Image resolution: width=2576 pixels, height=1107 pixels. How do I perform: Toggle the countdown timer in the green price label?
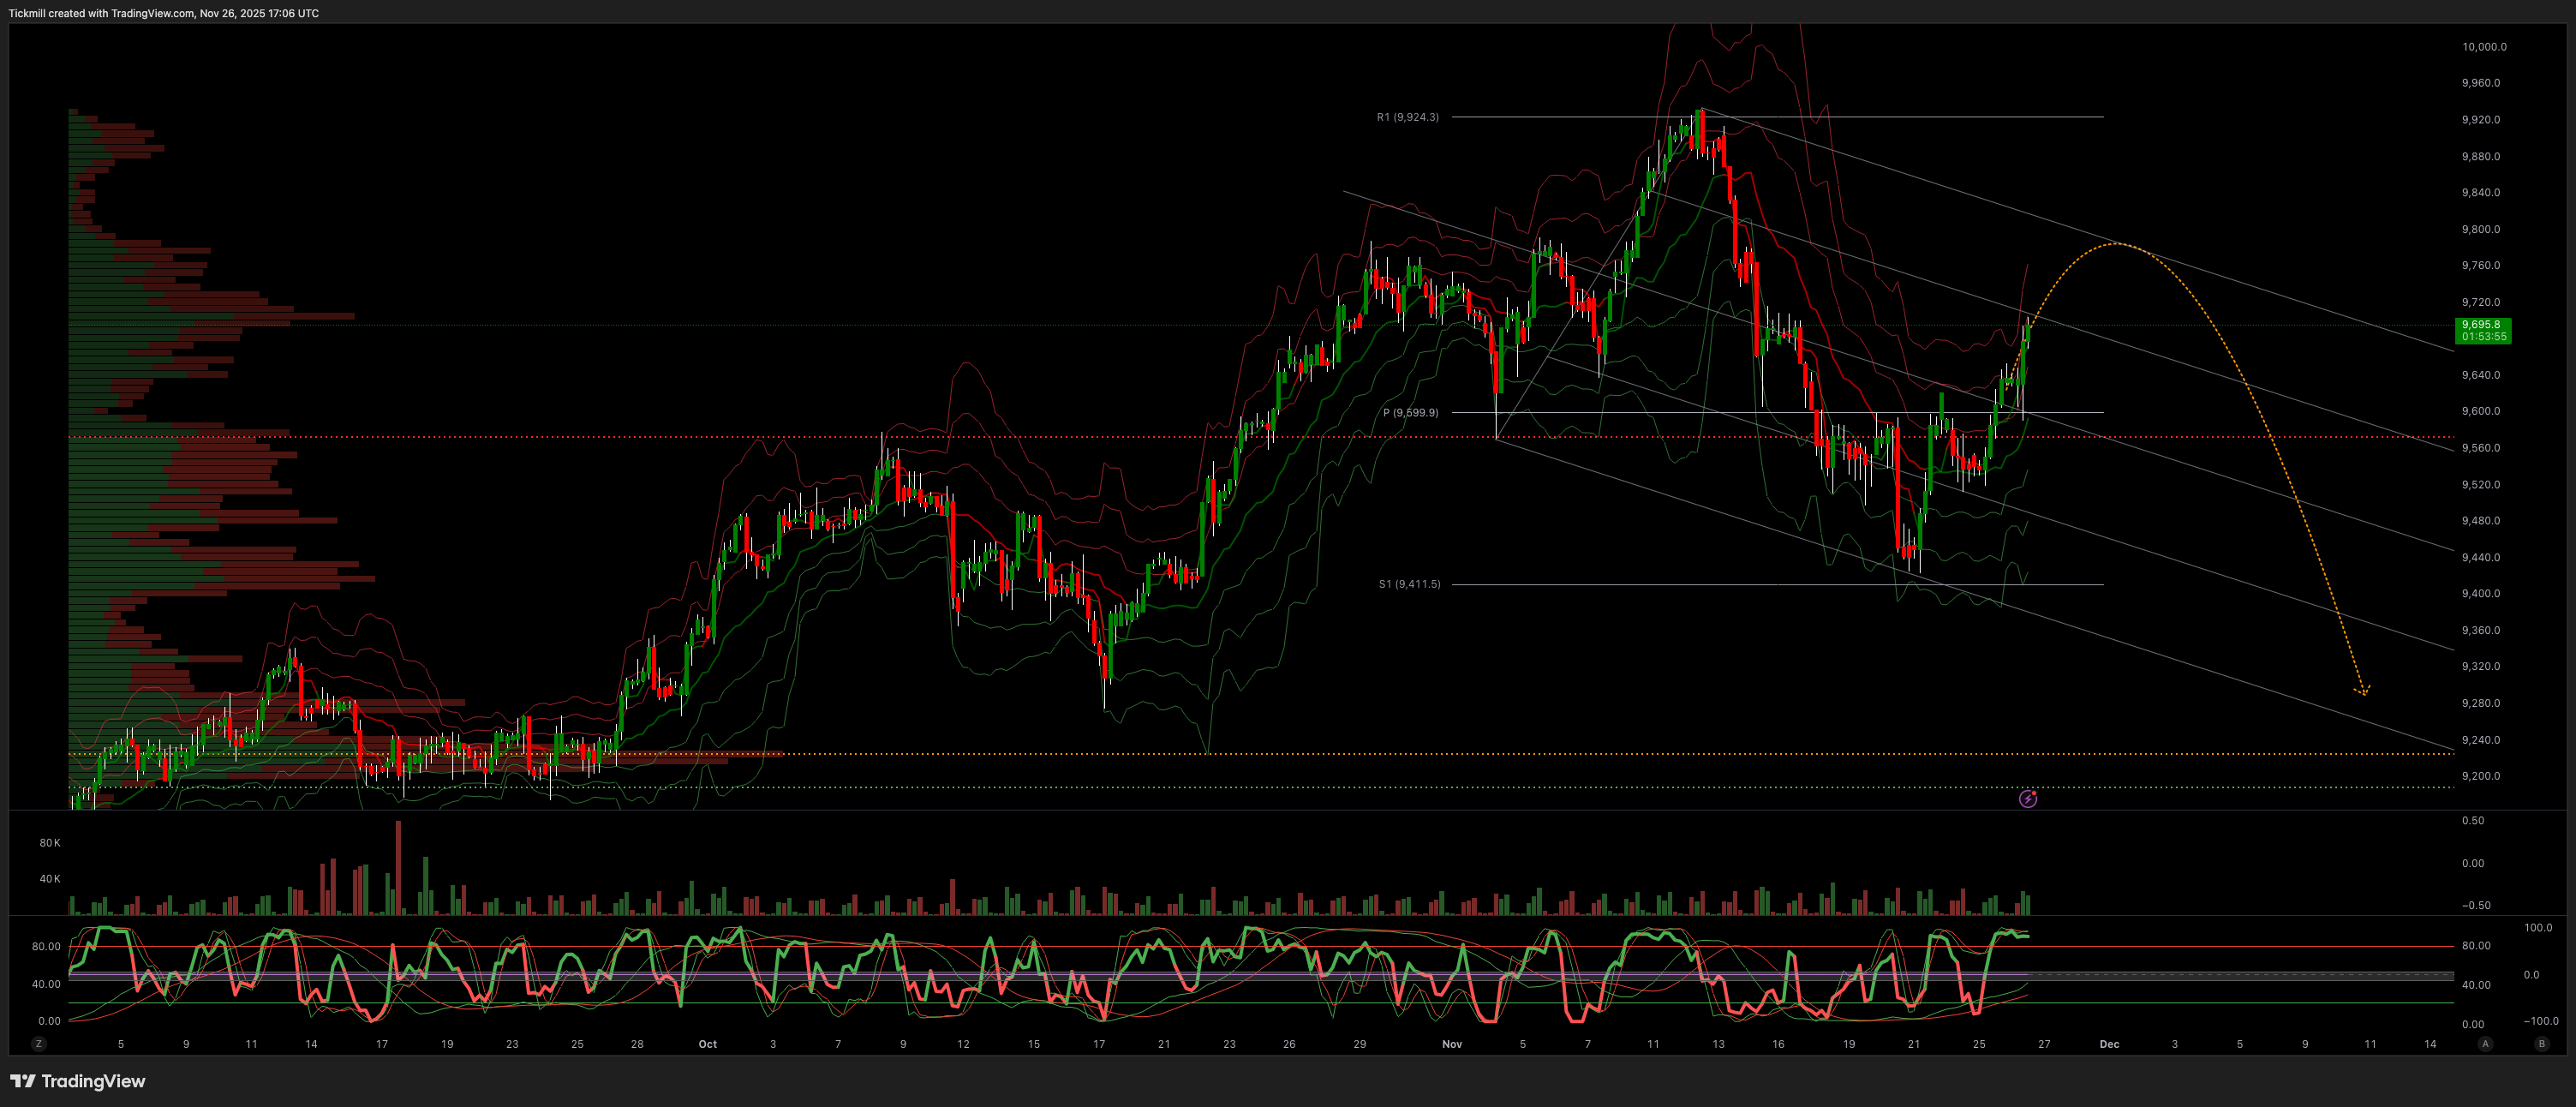(2483, 336)
